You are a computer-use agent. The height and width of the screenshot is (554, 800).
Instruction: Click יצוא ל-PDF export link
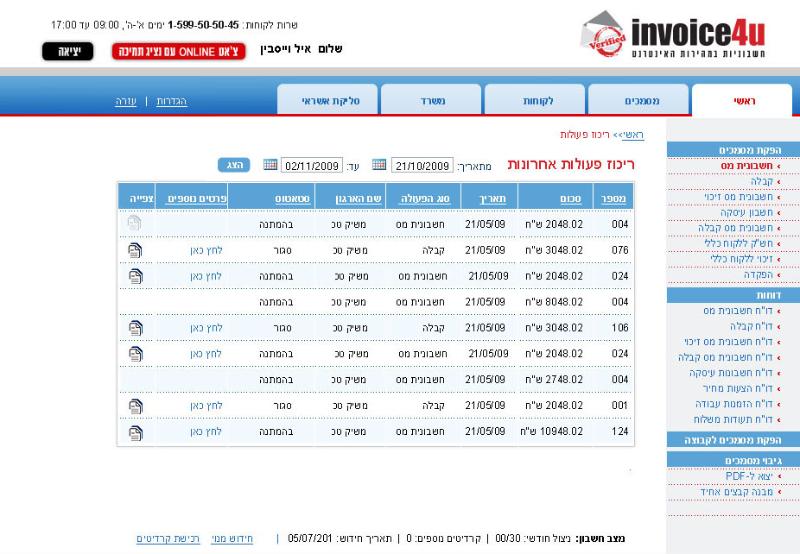click(x=749, y=476)
